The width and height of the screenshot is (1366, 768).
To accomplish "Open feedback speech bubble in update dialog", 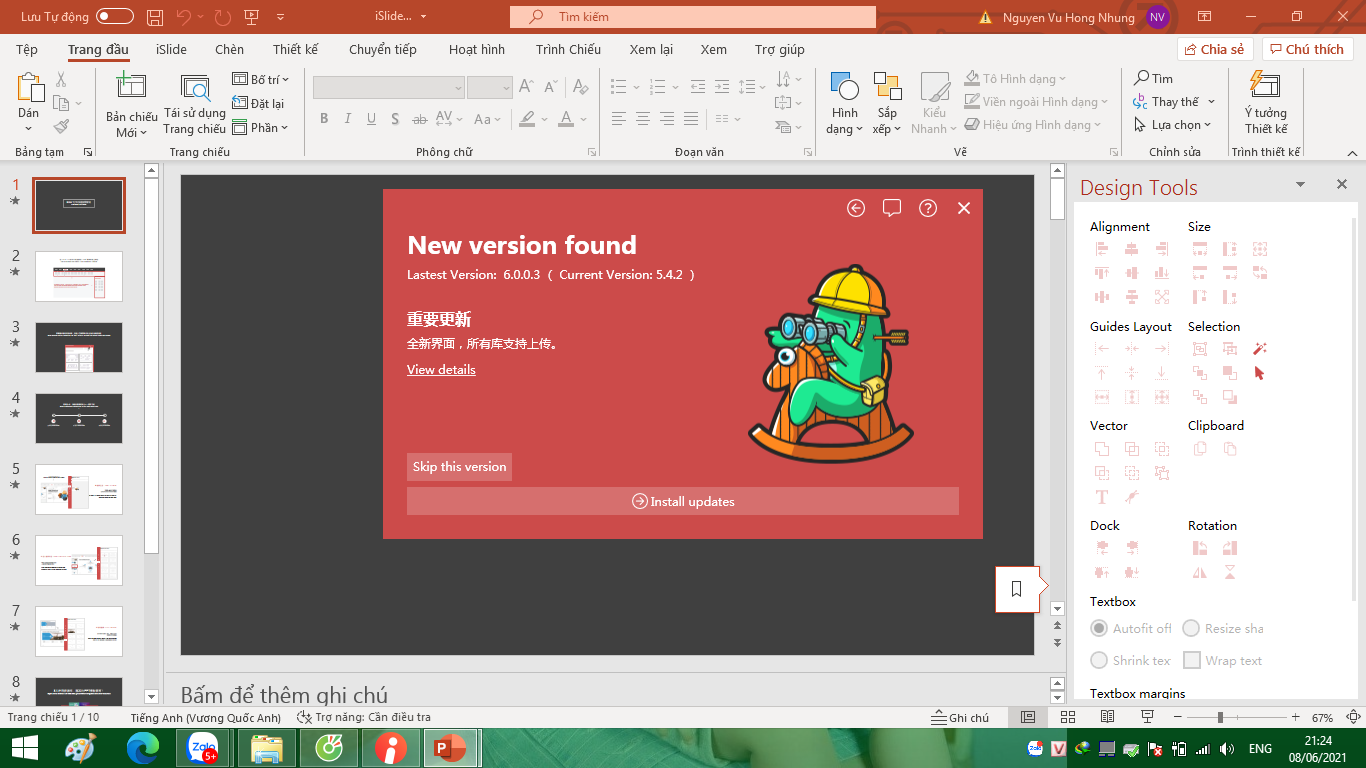I will tap(892, 208).
